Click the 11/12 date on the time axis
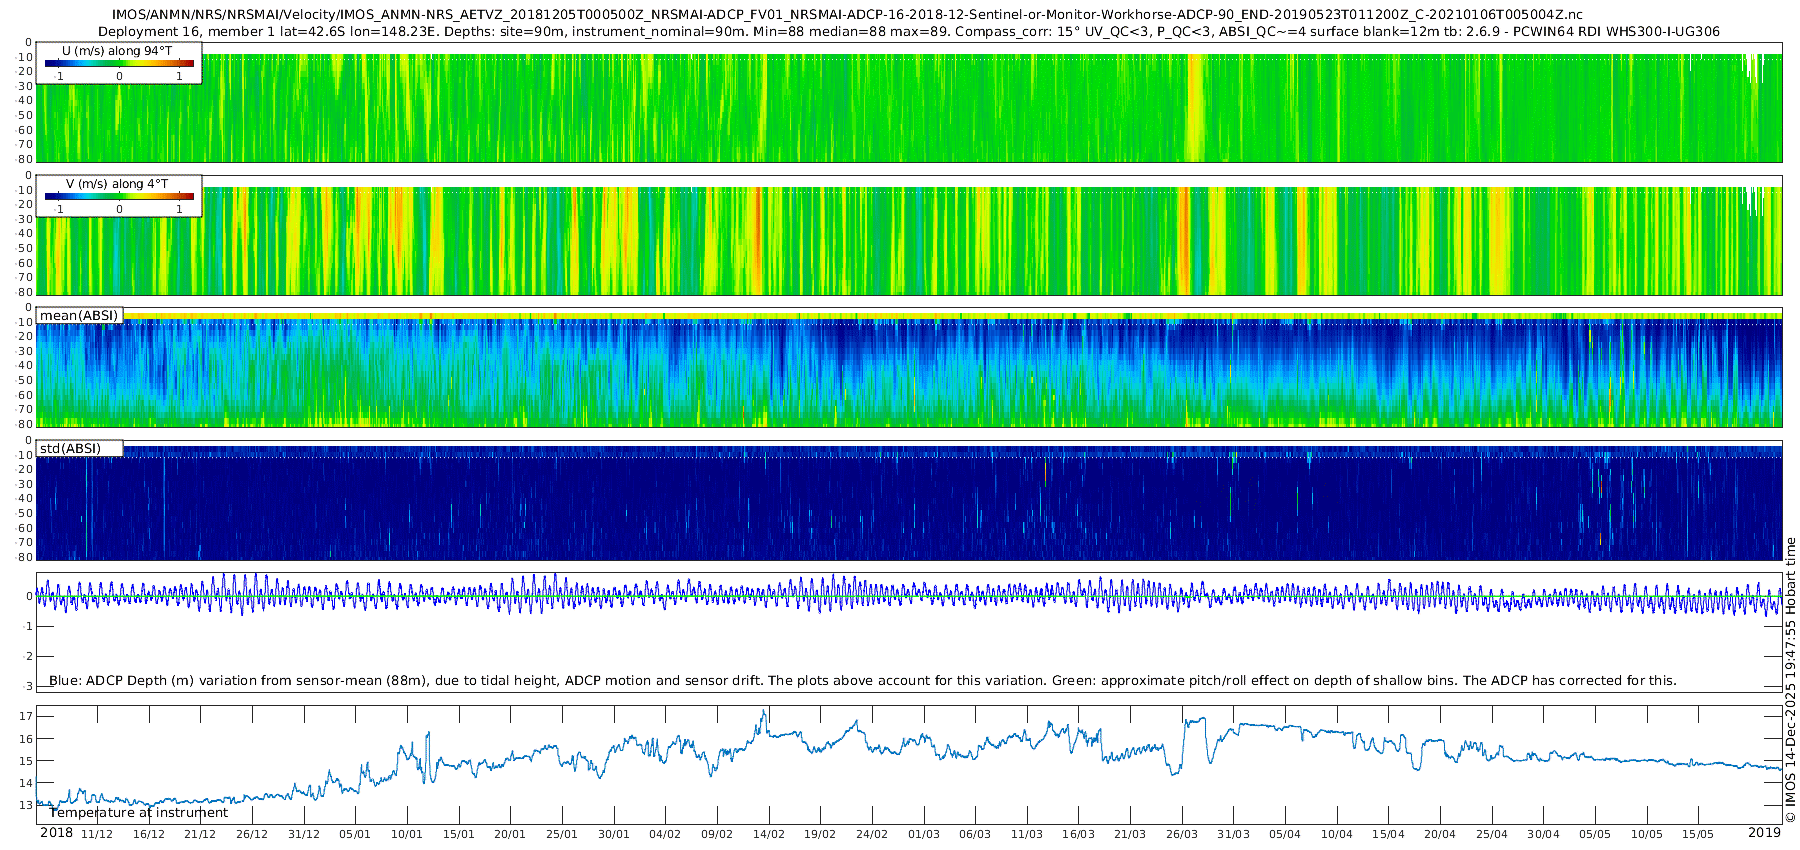Screen dimensions: 1800x850 tap(97, 834)
